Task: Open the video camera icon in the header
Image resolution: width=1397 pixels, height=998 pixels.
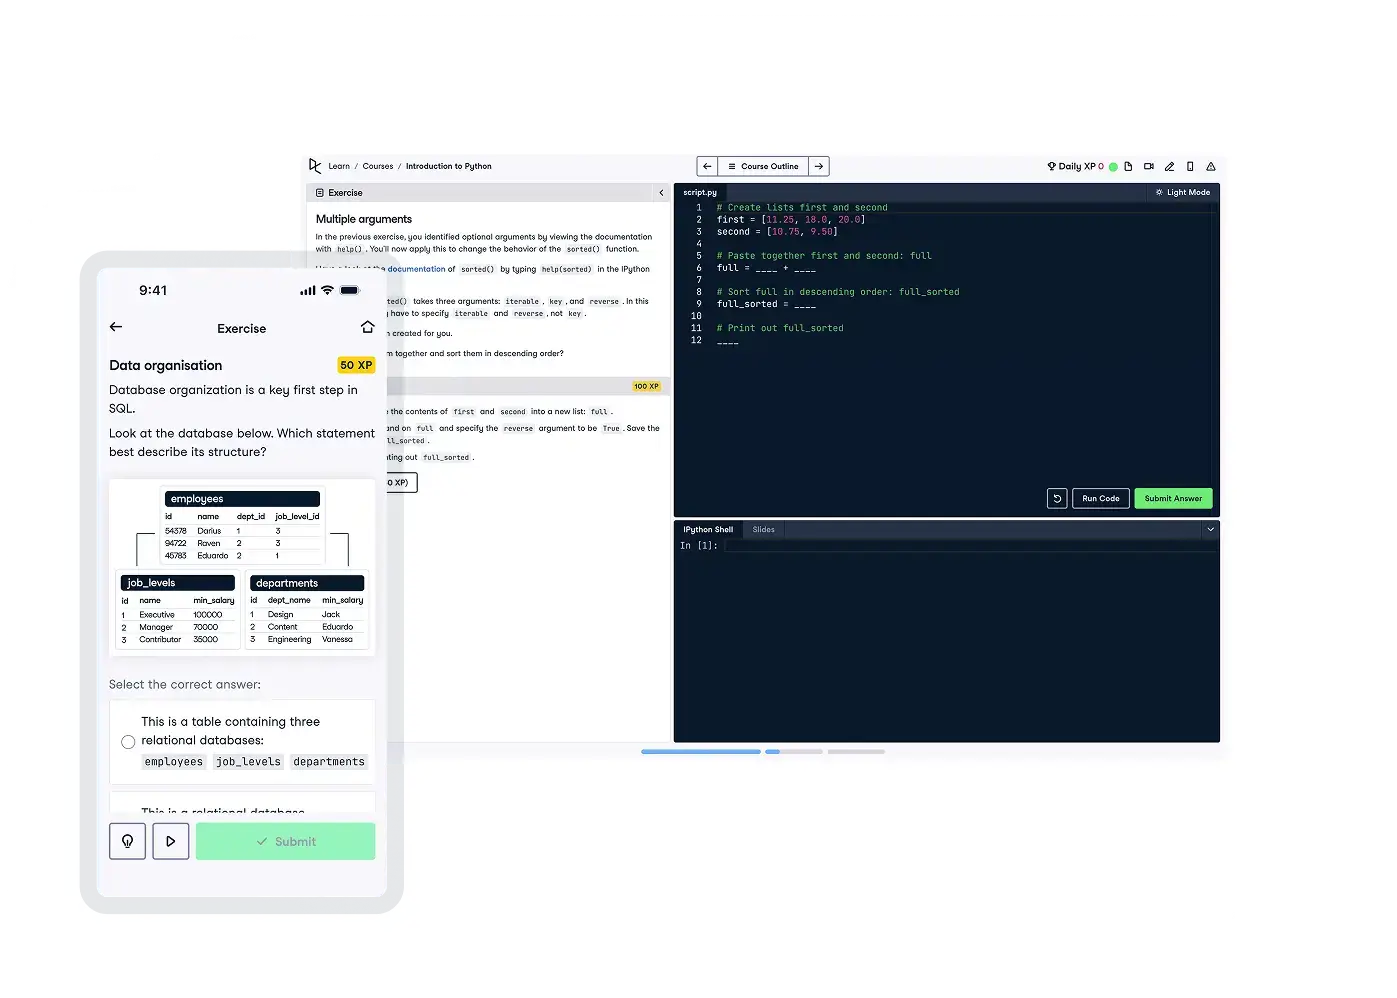Action: (1149, 166)
